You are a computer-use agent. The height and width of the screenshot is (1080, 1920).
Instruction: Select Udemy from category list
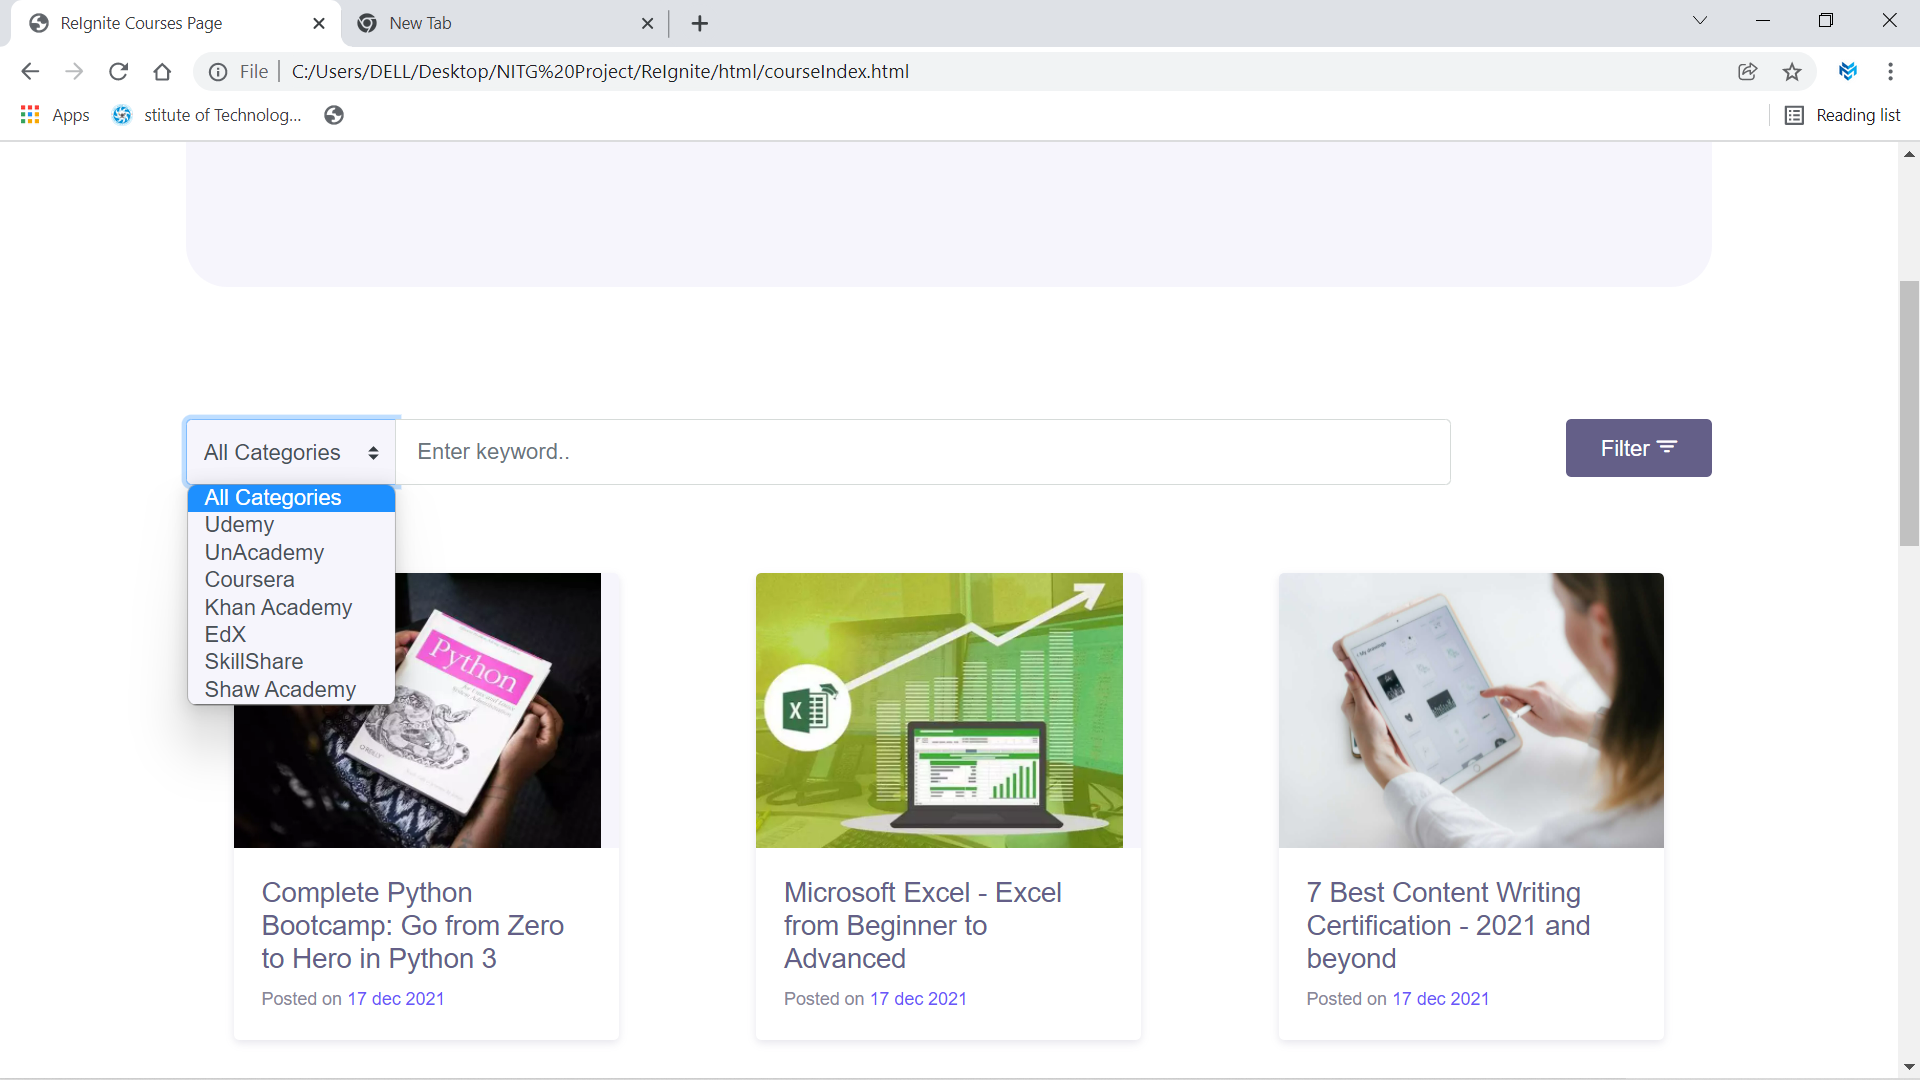[239, 525]
